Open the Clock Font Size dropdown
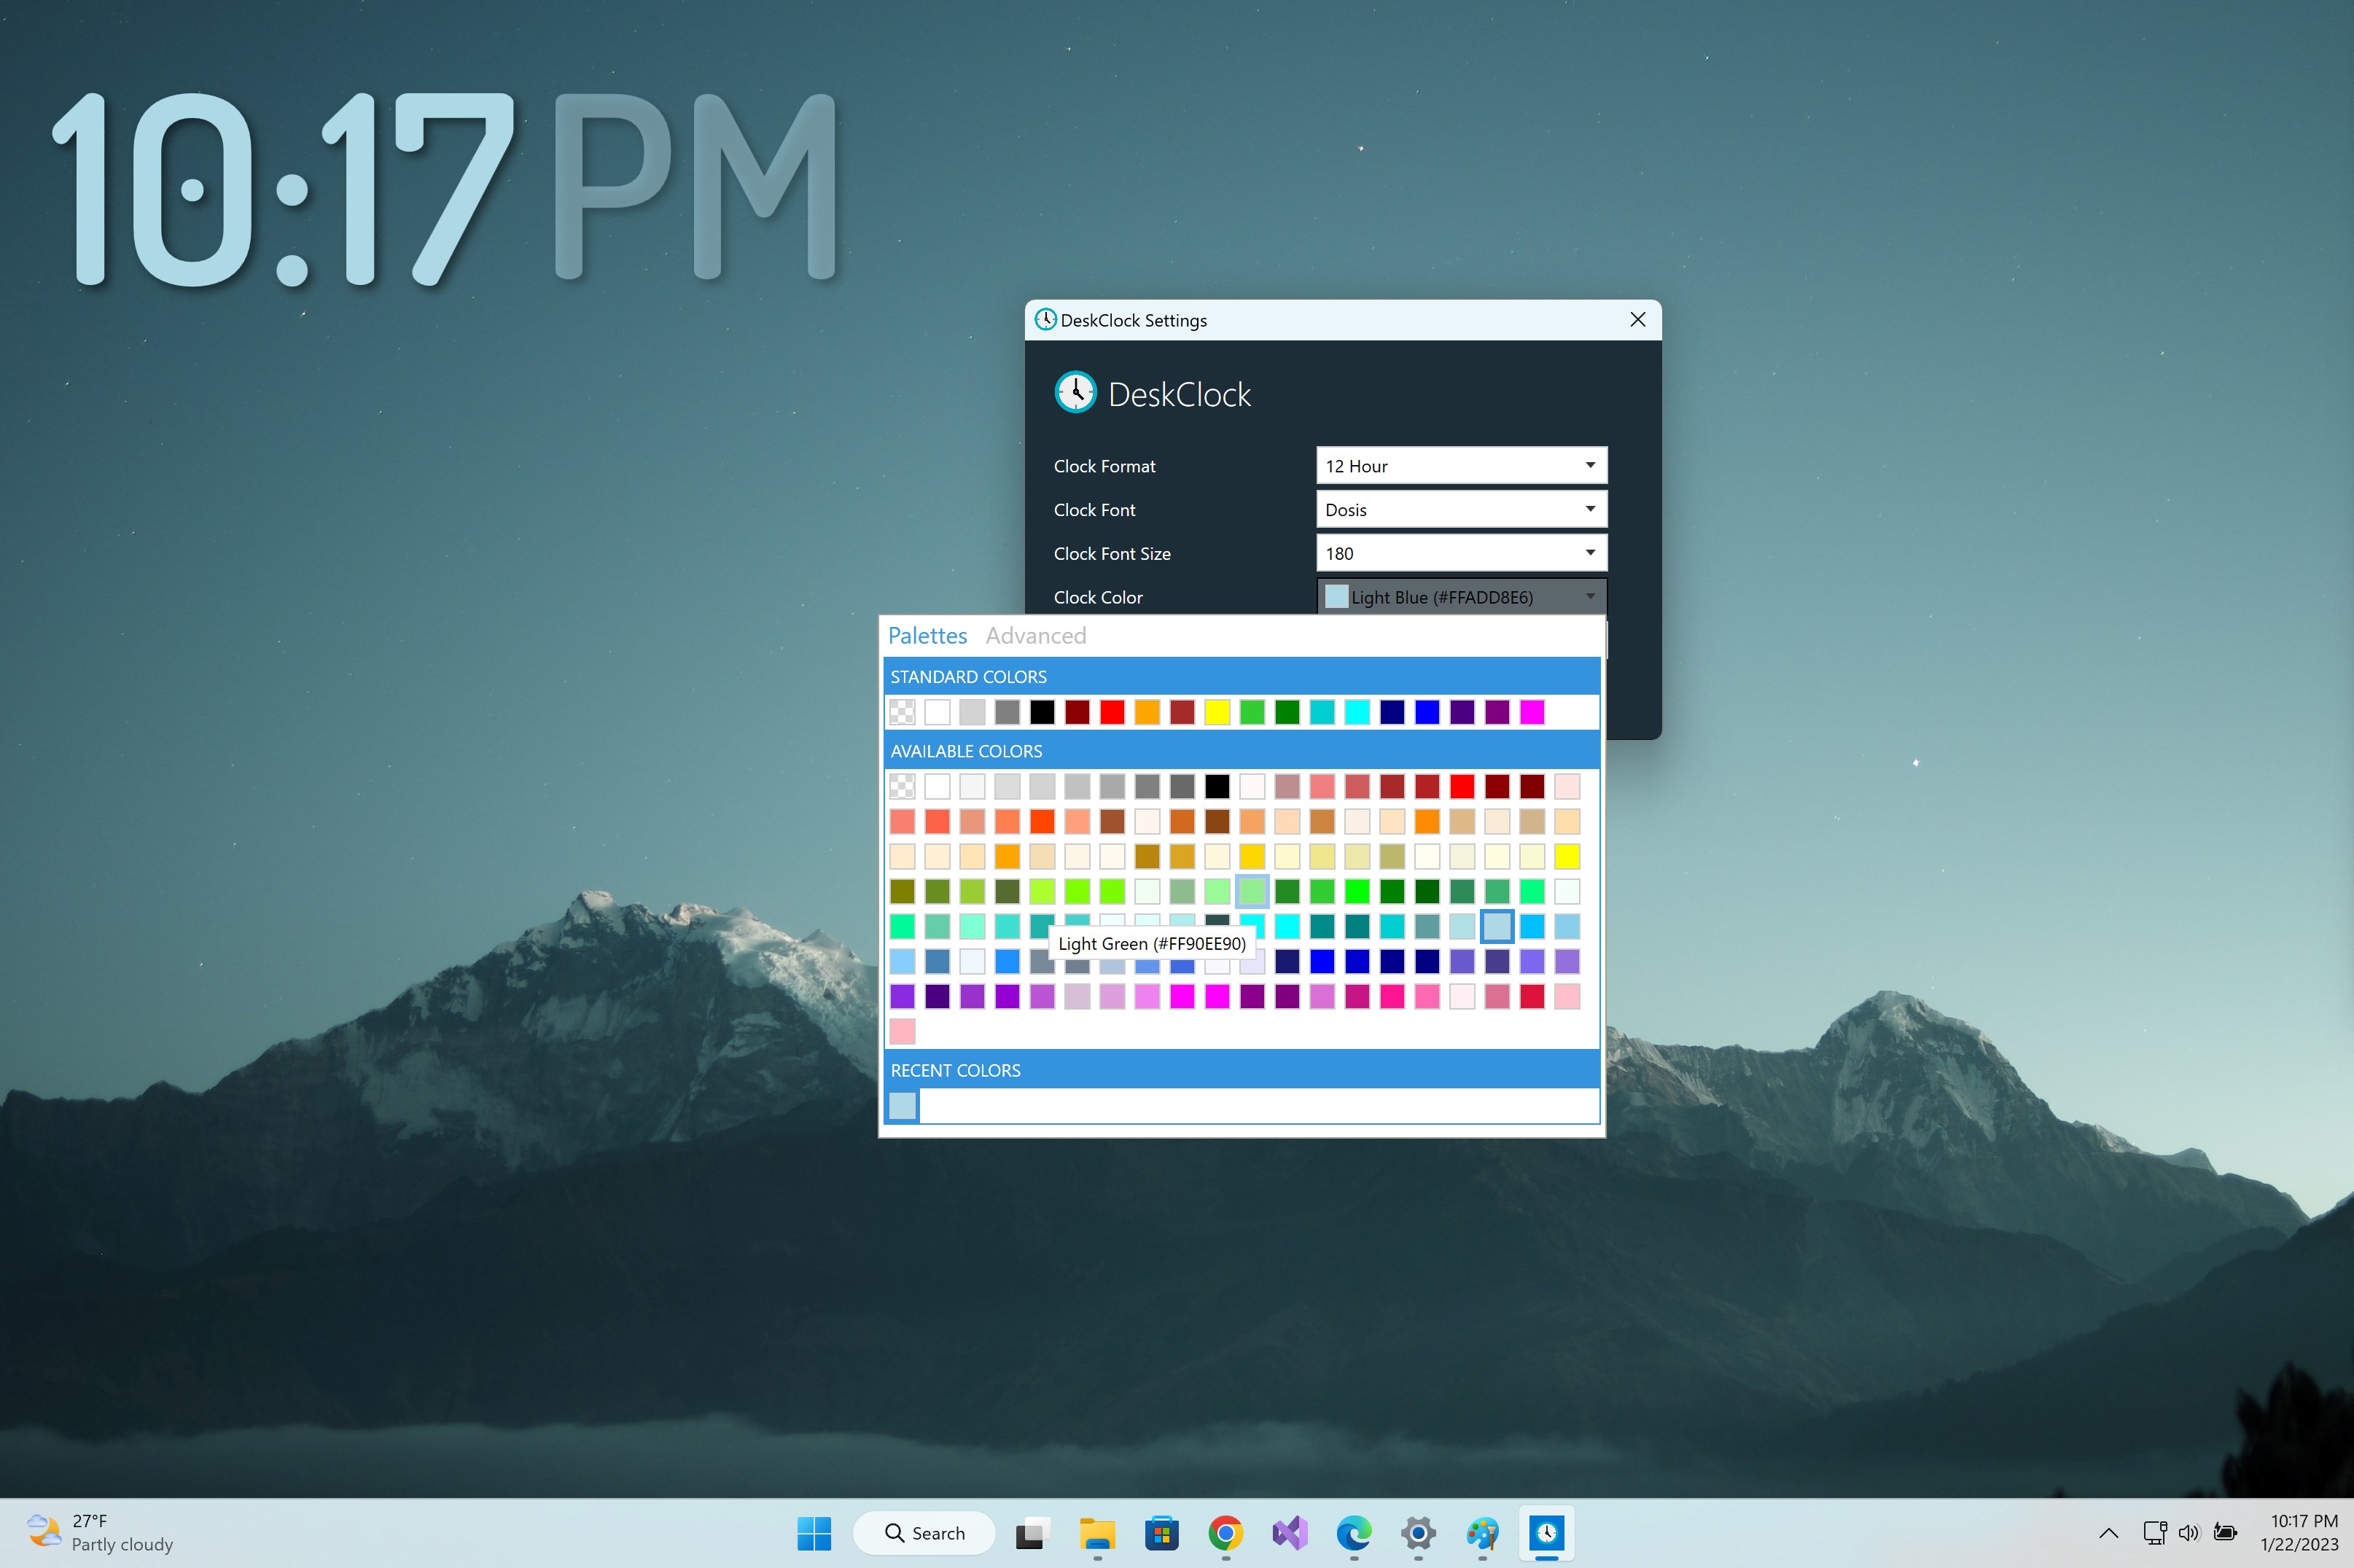Viewport: 2354px width, 1568px height. 1459,552
